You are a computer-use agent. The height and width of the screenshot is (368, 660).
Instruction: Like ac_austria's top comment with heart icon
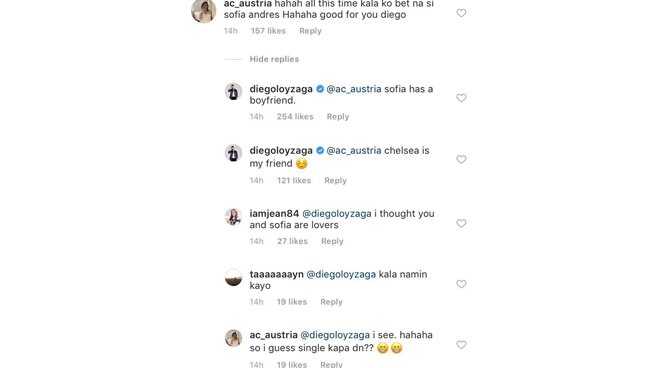click(461, 13)
